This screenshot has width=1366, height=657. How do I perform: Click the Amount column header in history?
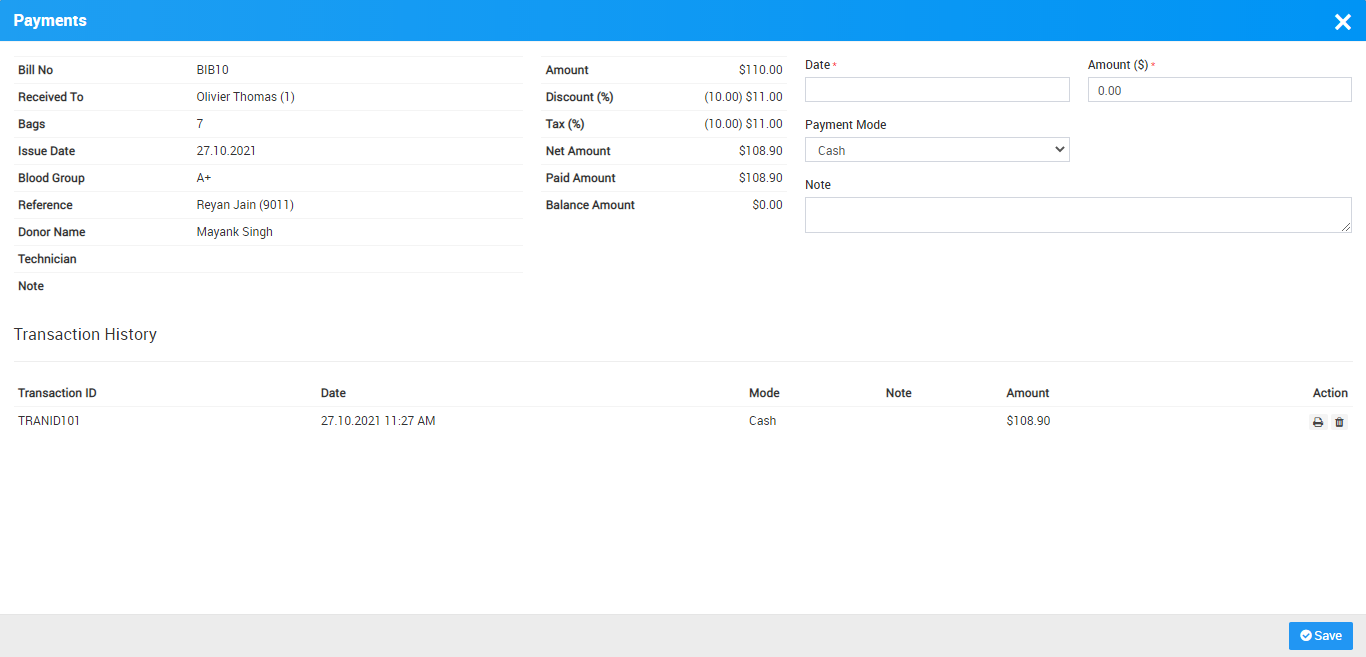coord(1028,393)
